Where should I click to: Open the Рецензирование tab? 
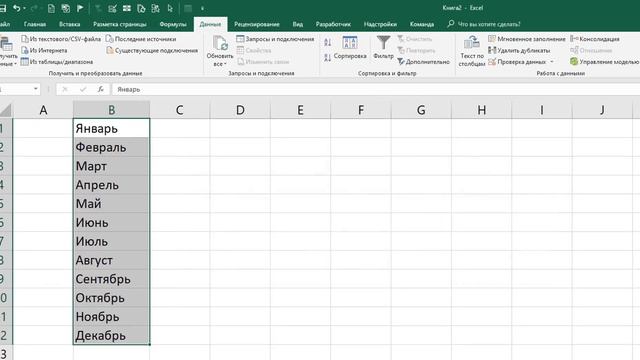pos(257,24)
